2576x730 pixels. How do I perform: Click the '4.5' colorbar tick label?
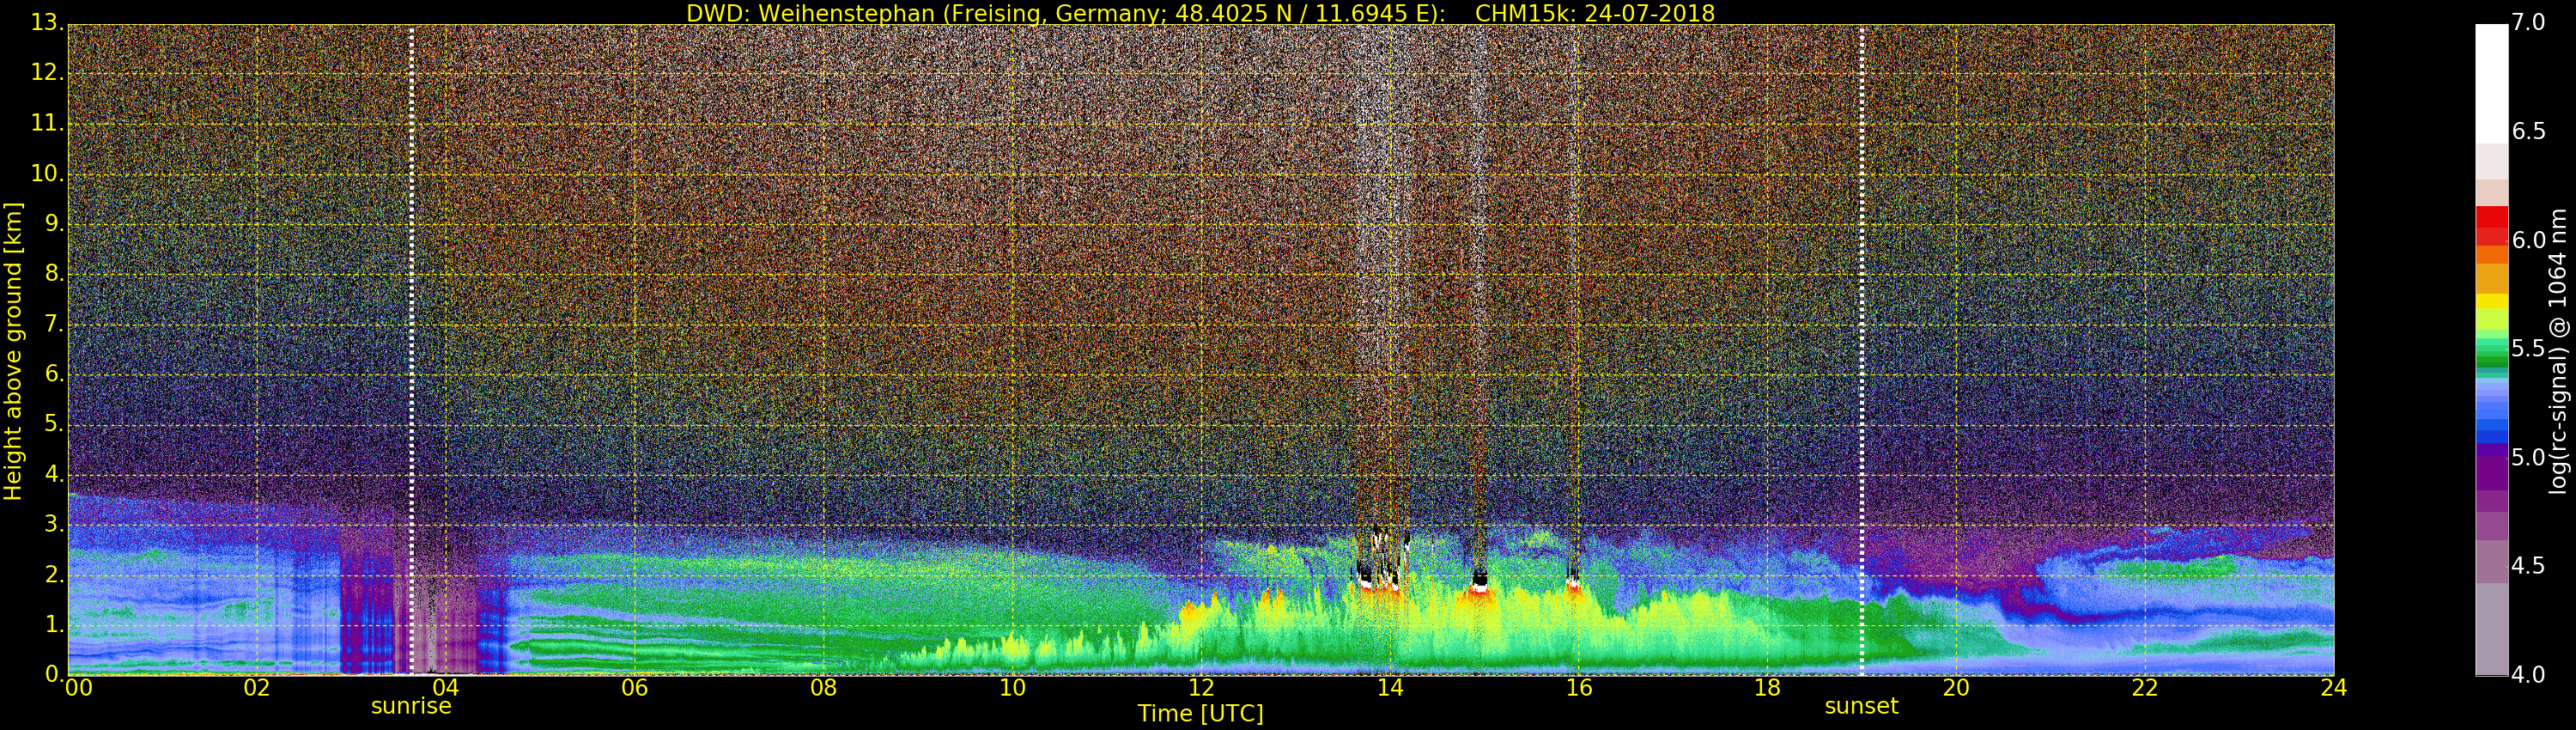pos(2529,567)
